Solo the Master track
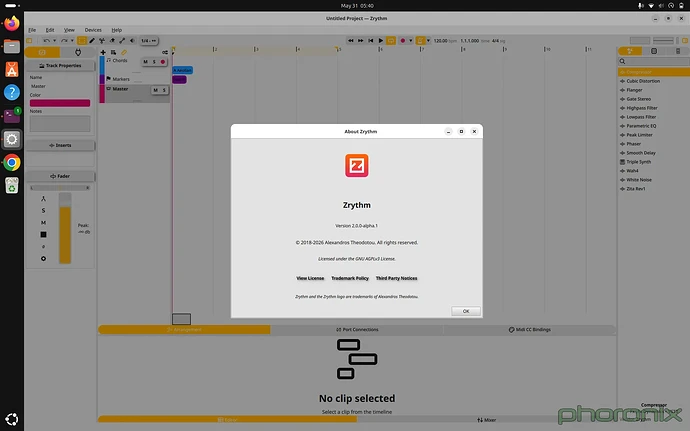Viewport: 690px width, 431px height. tap(164, 90)
